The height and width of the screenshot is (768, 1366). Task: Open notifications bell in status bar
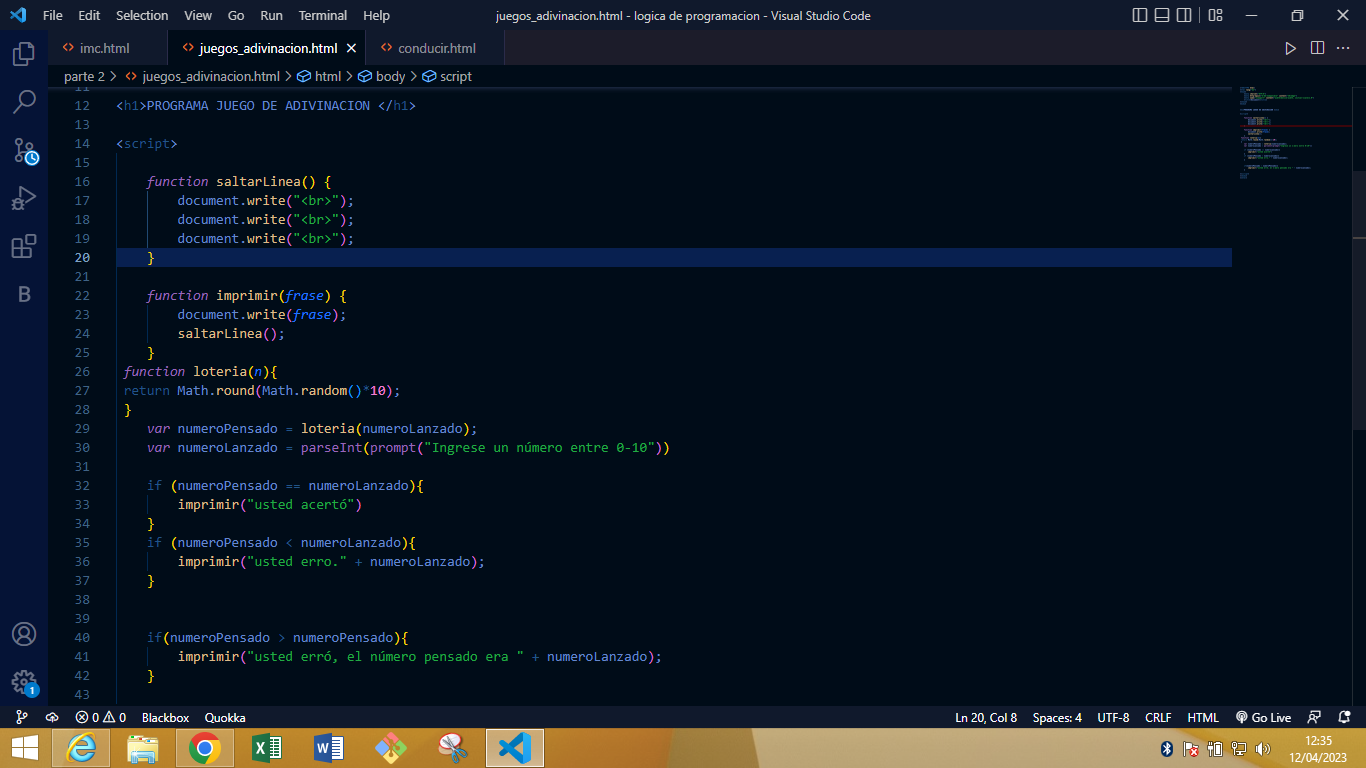(x=1343, y=718)
